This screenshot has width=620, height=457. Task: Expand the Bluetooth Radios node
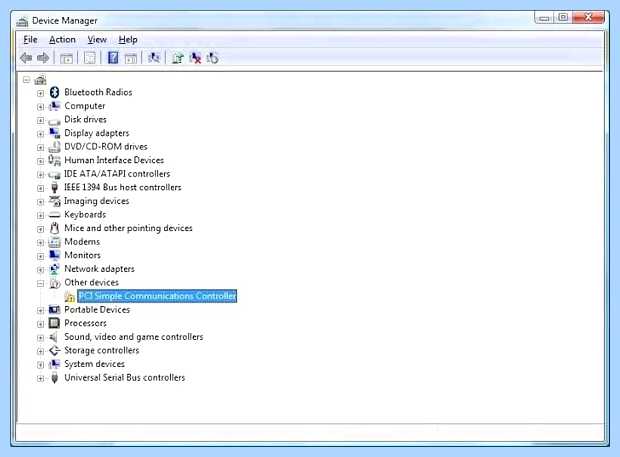40,93
